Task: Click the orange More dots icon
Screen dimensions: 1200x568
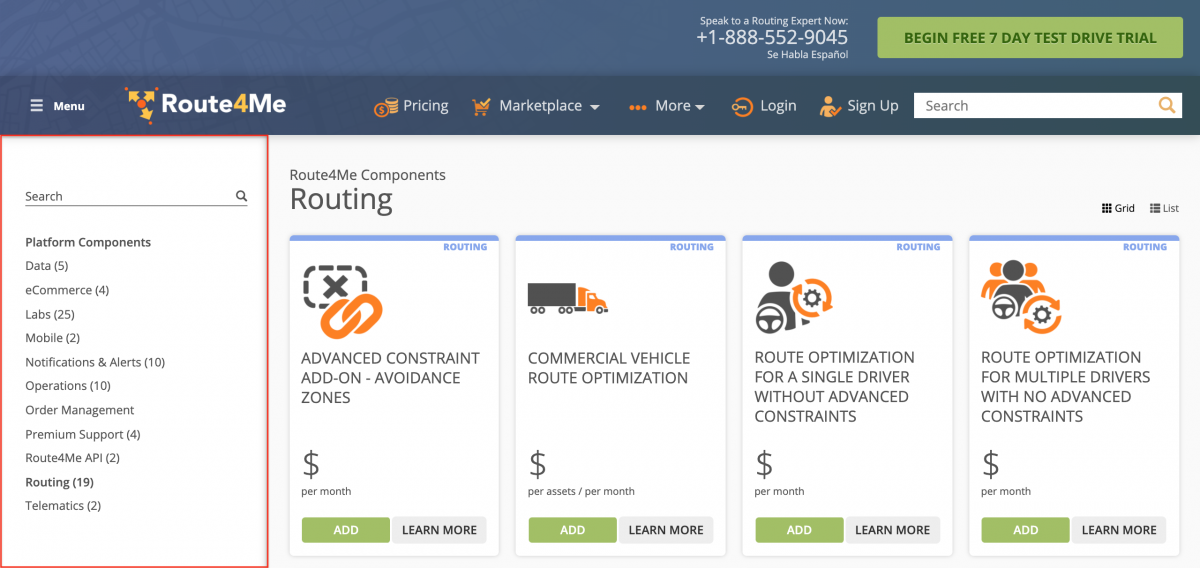Action: pyautogui.click(x=638, y=107)
